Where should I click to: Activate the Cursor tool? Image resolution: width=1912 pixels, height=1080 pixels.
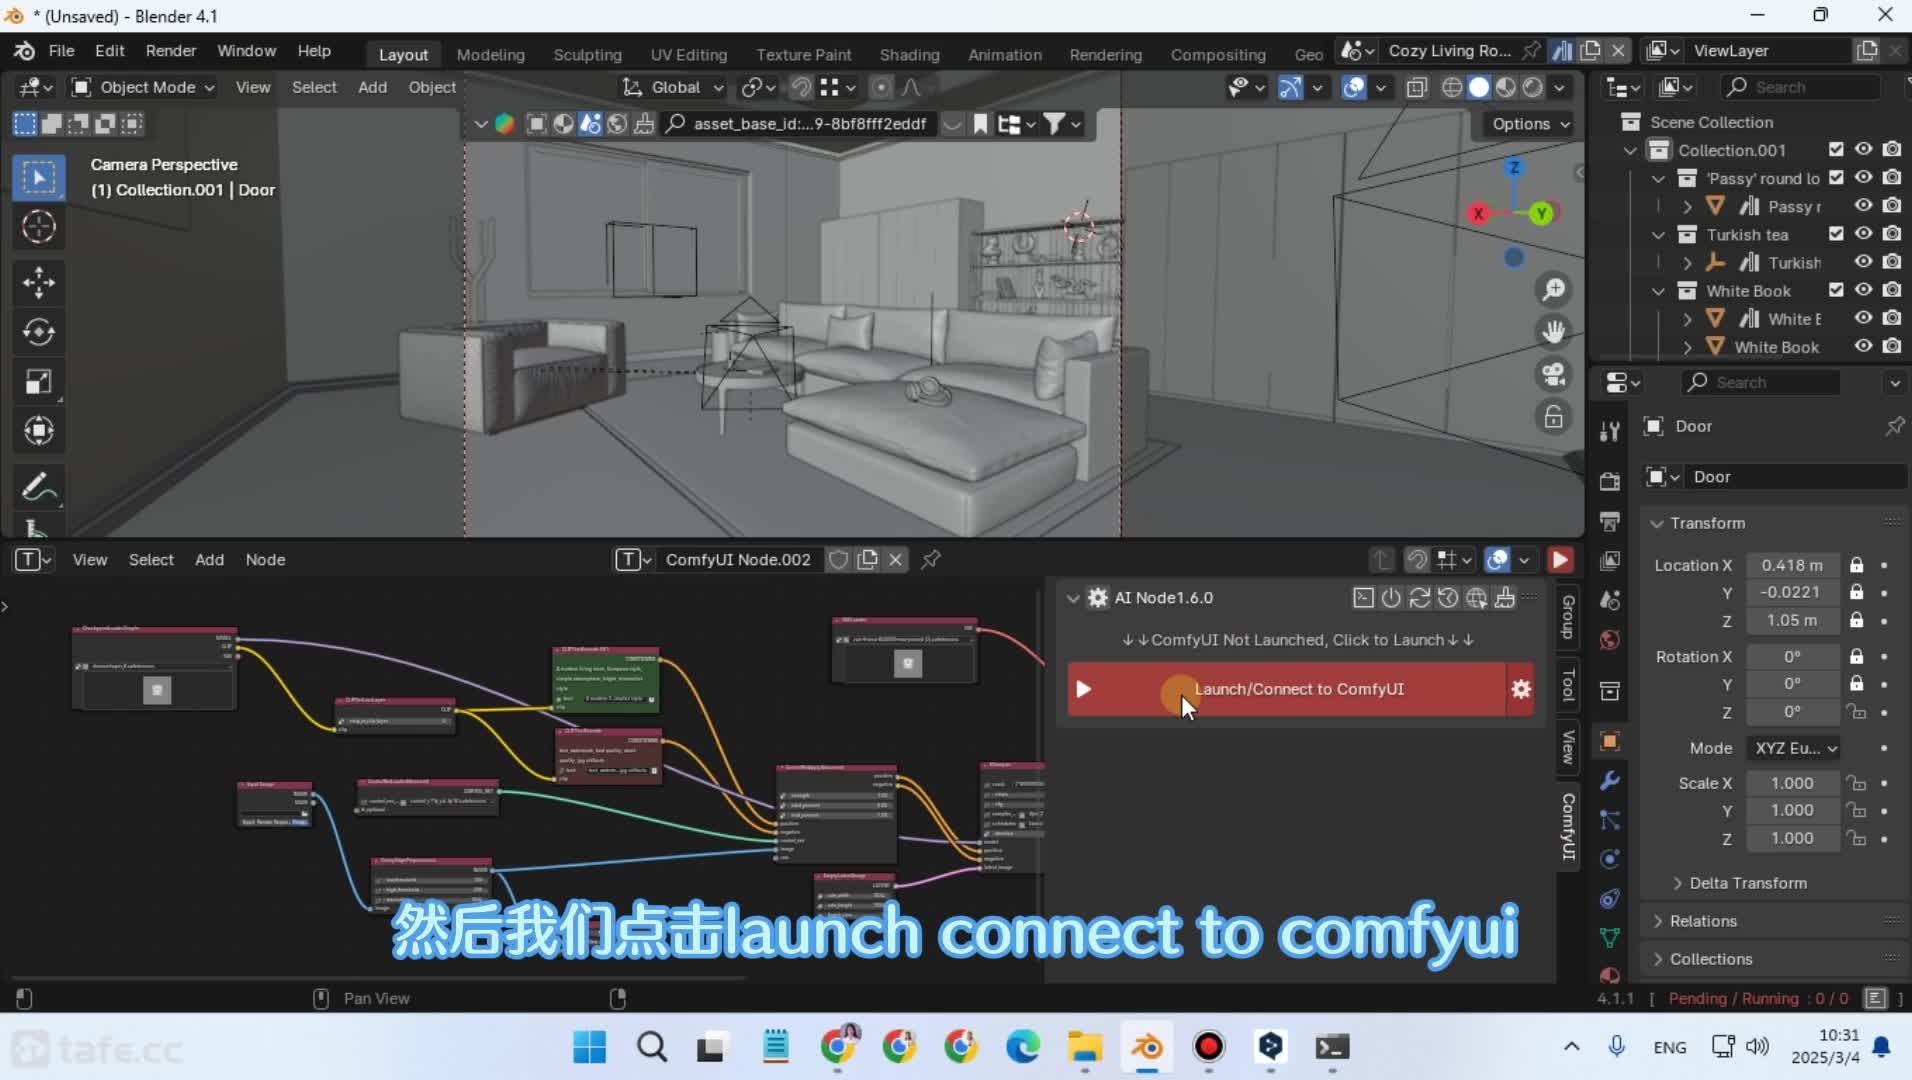point(39,227)
